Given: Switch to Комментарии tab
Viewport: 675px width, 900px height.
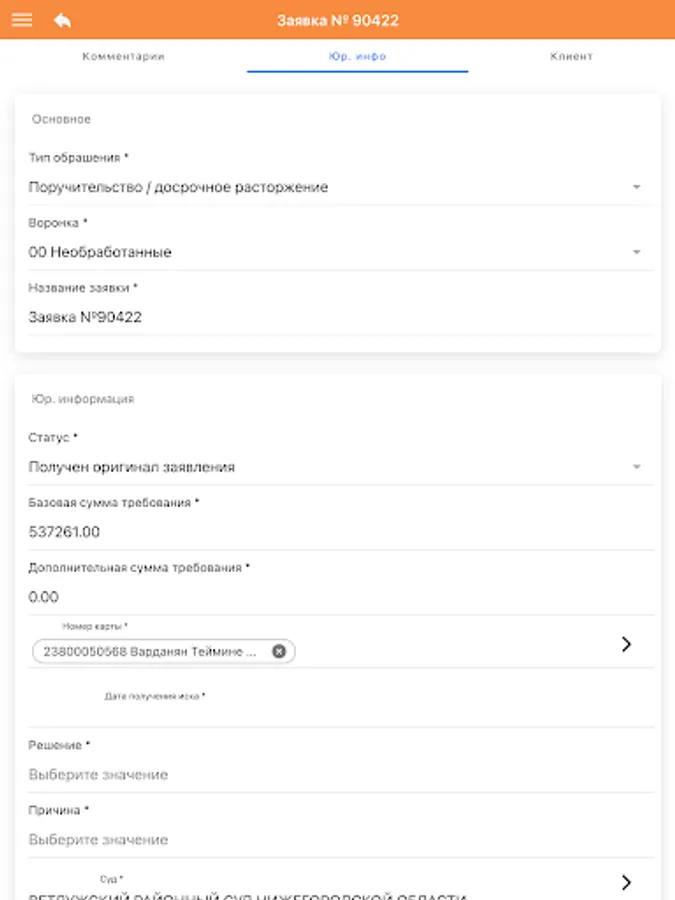Looking at the screenshot, I should tap(123, 57).
